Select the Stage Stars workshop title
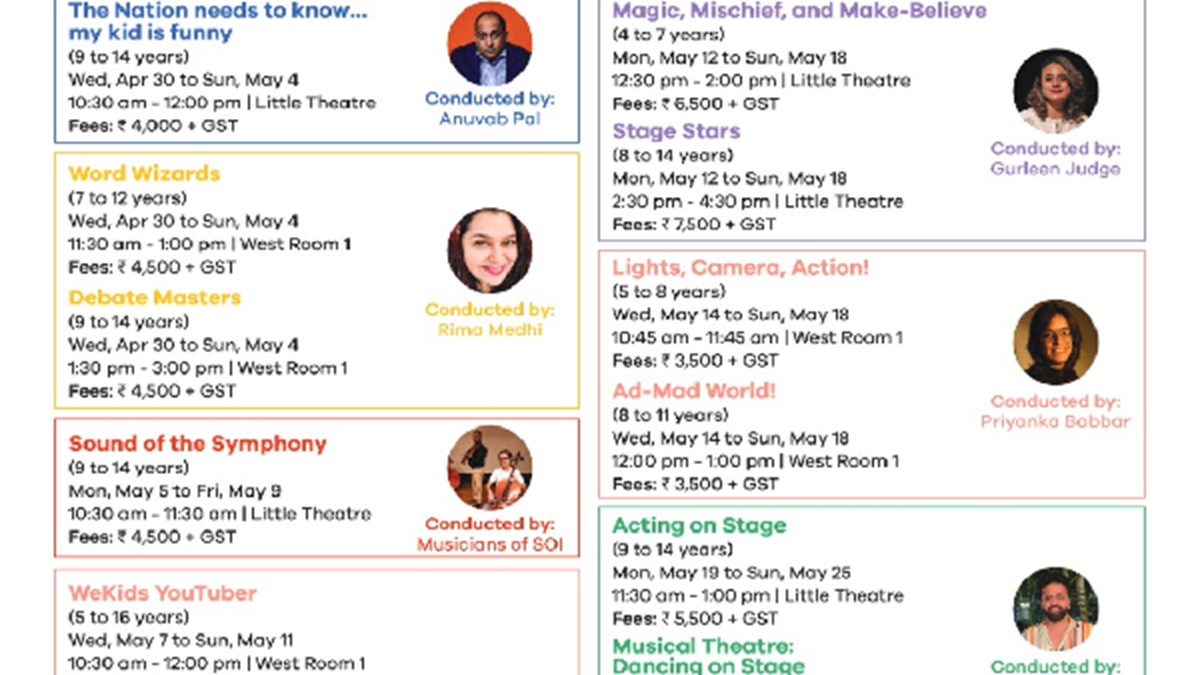This screenshot has width=1200, height=675. [x=676, y=131]
